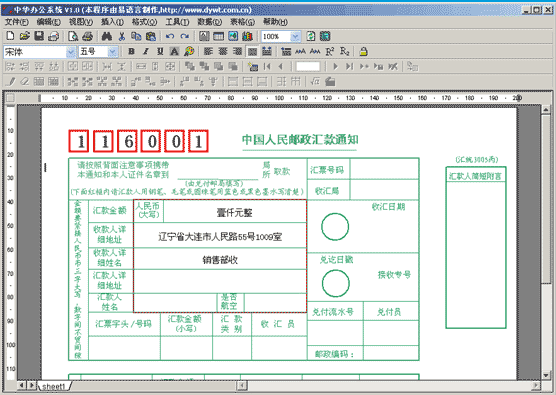Viewport: 556px width, 395px height.
Task: Toggle bold formatting
Action: point(132,51)
